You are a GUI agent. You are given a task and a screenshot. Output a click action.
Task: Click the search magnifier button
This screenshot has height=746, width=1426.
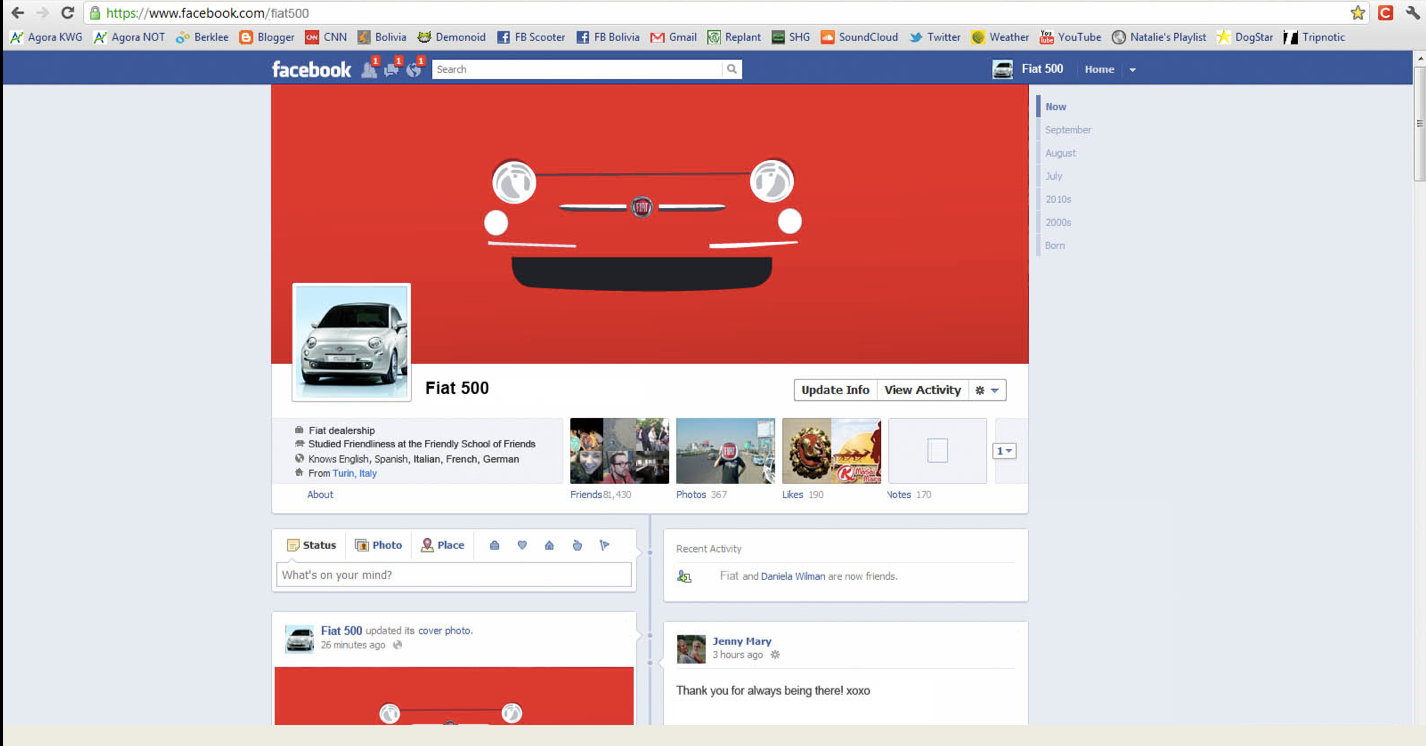(732, 69)
